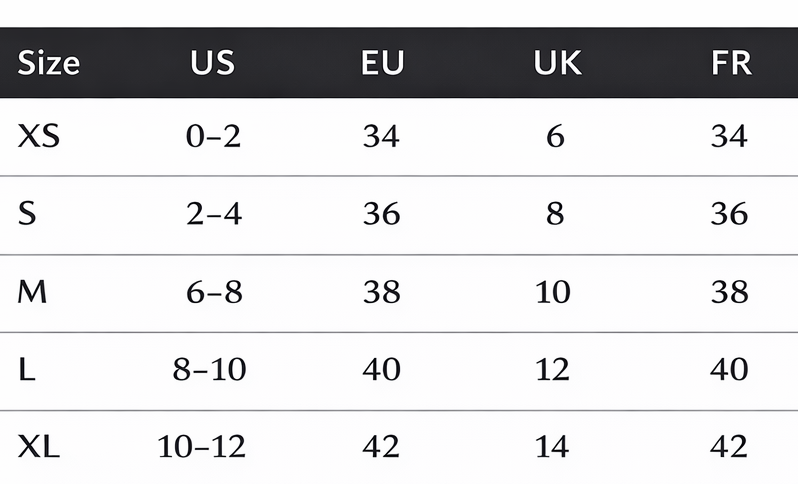The width and height of the screenshot is (798, 484).
Task: Select UK size 8 cell
Action: [x=555, y=214]
